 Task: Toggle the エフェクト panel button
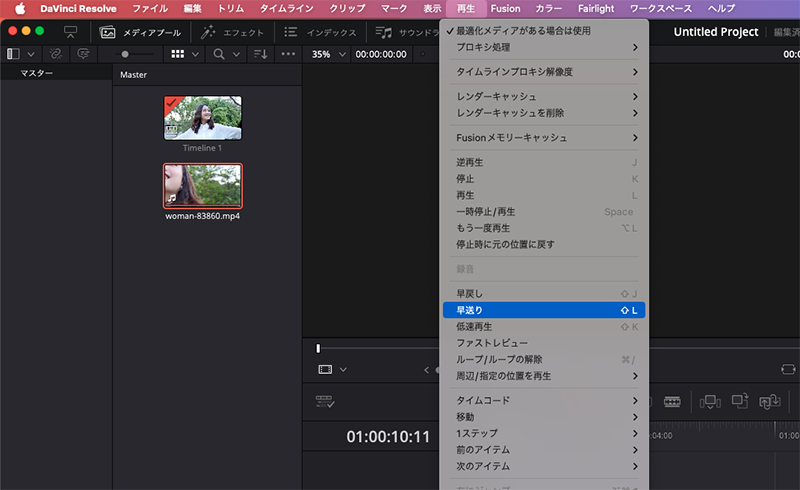click(232, 33)
